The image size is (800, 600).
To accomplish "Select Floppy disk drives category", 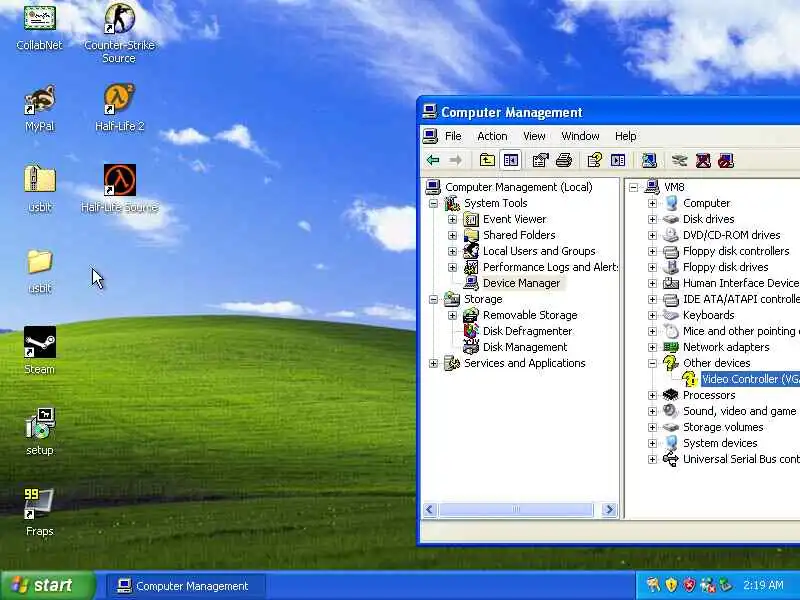I will 726,267.
